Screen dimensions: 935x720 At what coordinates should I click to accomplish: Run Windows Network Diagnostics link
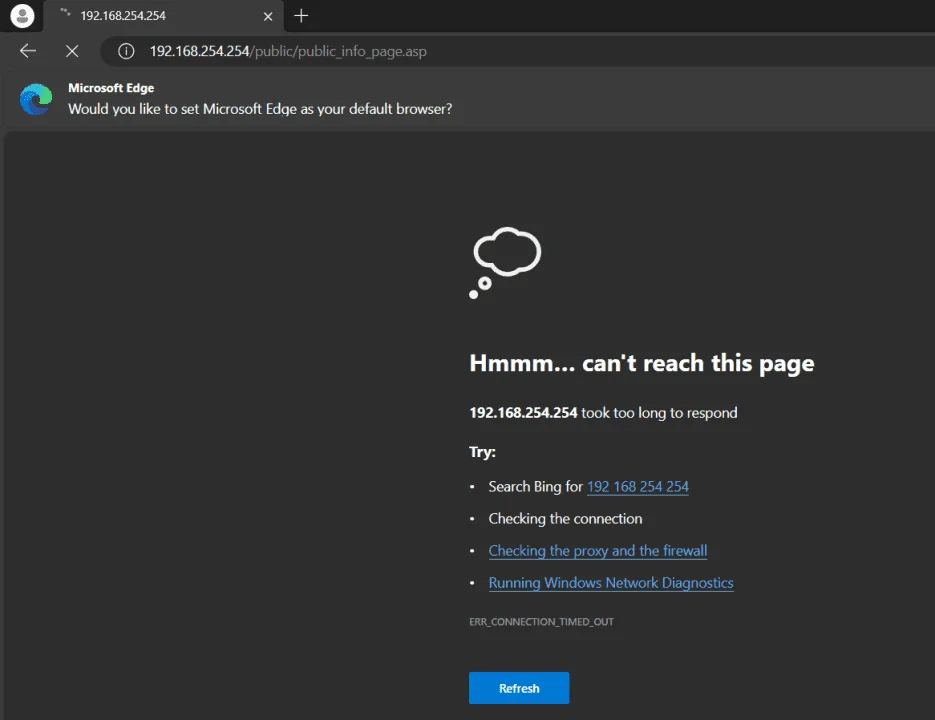(x=611, y=583)
